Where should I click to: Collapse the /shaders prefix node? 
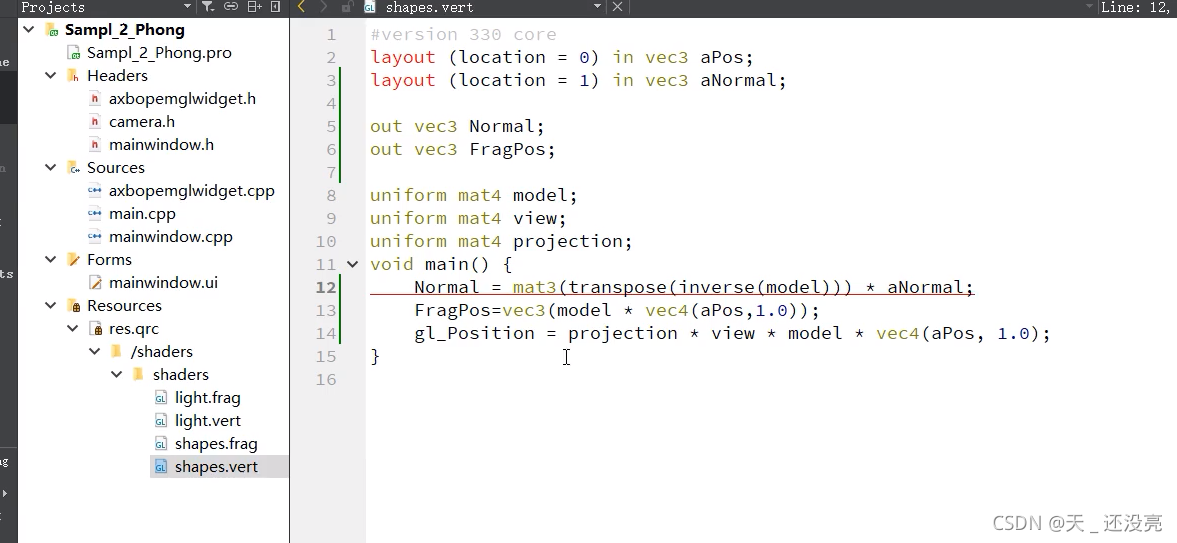[x=95, y=351]
